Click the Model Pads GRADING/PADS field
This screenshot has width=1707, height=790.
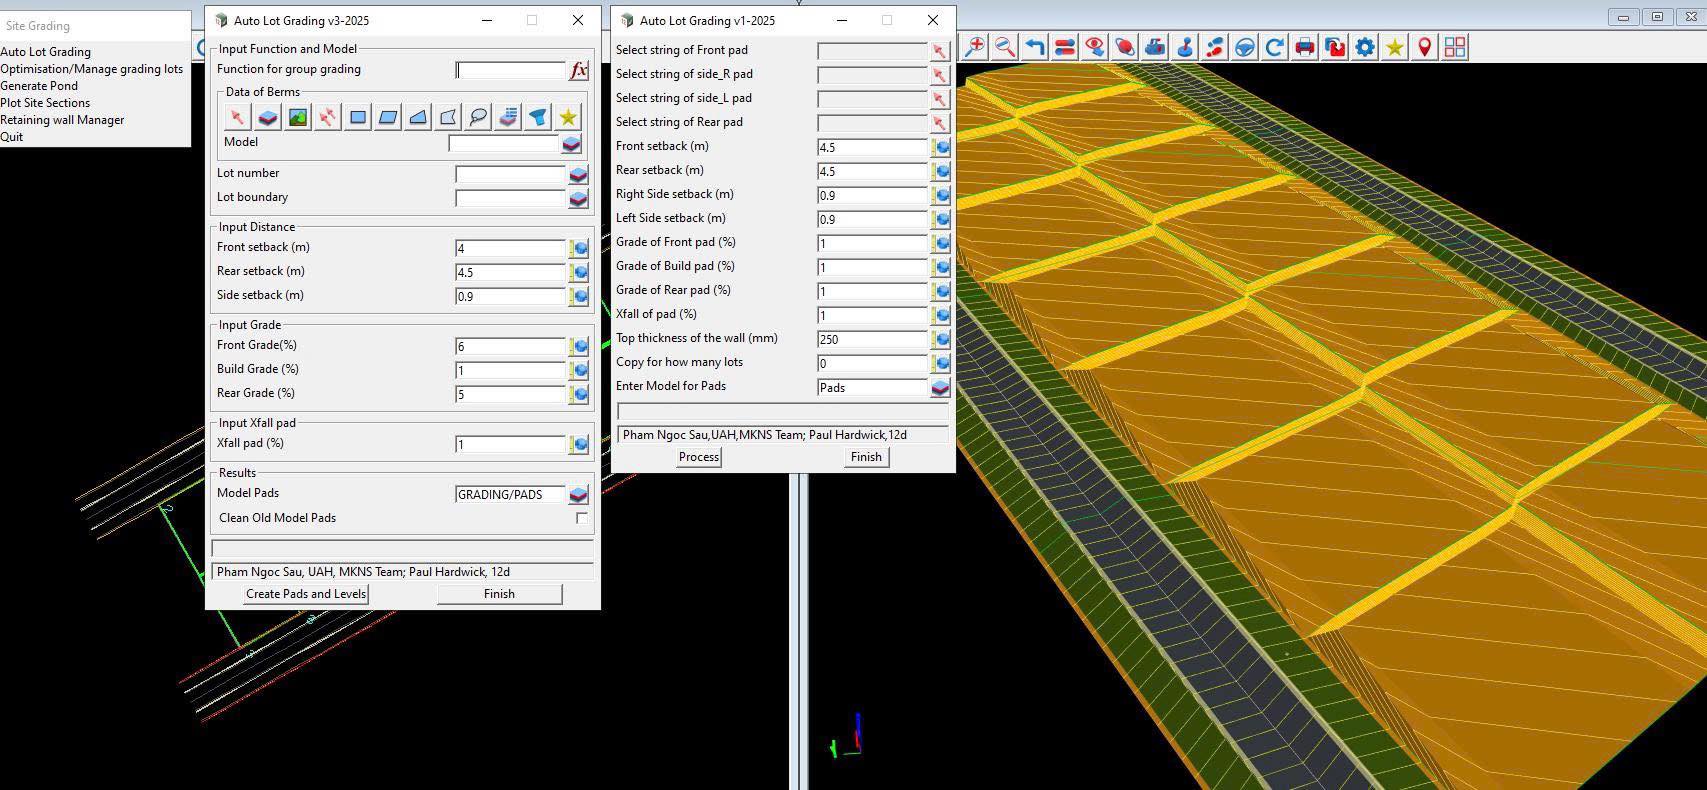510,494
